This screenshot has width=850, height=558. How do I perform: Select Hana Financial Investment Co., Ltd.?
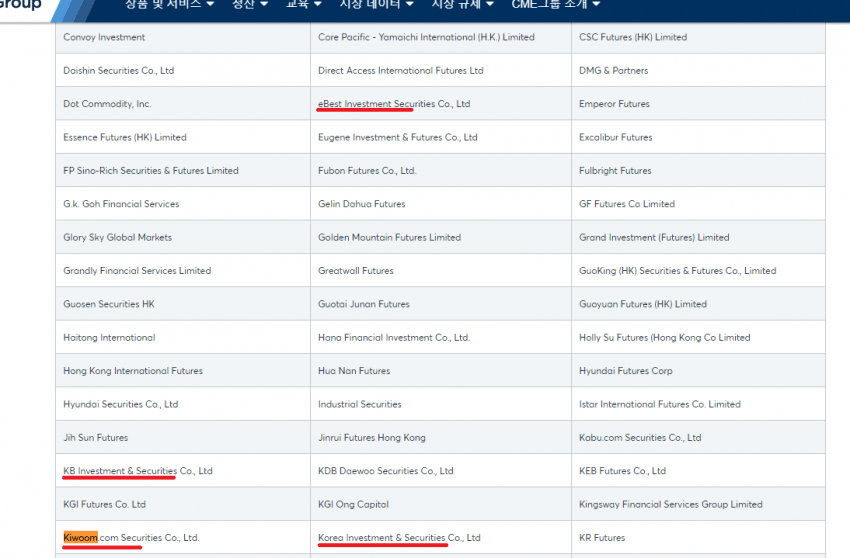pos(394,337)
